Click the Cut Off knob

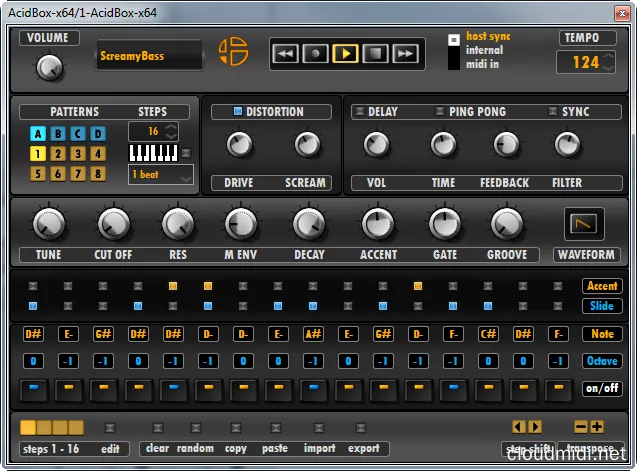click(x=113, y=223)
